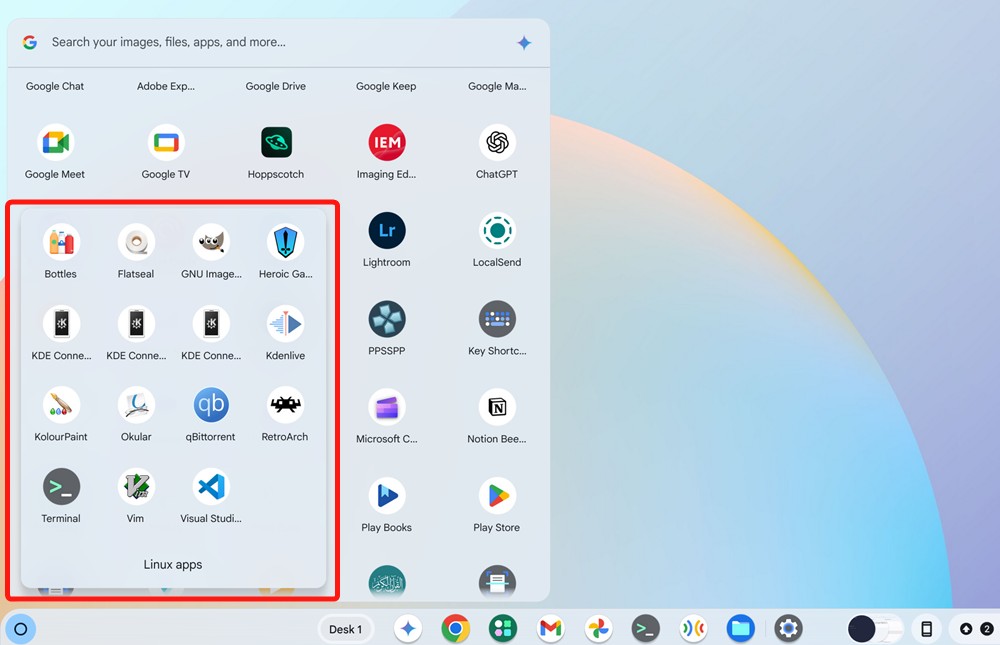Open GNU Image Manipulation Program
1000x645 pixels.
(211, 242)
